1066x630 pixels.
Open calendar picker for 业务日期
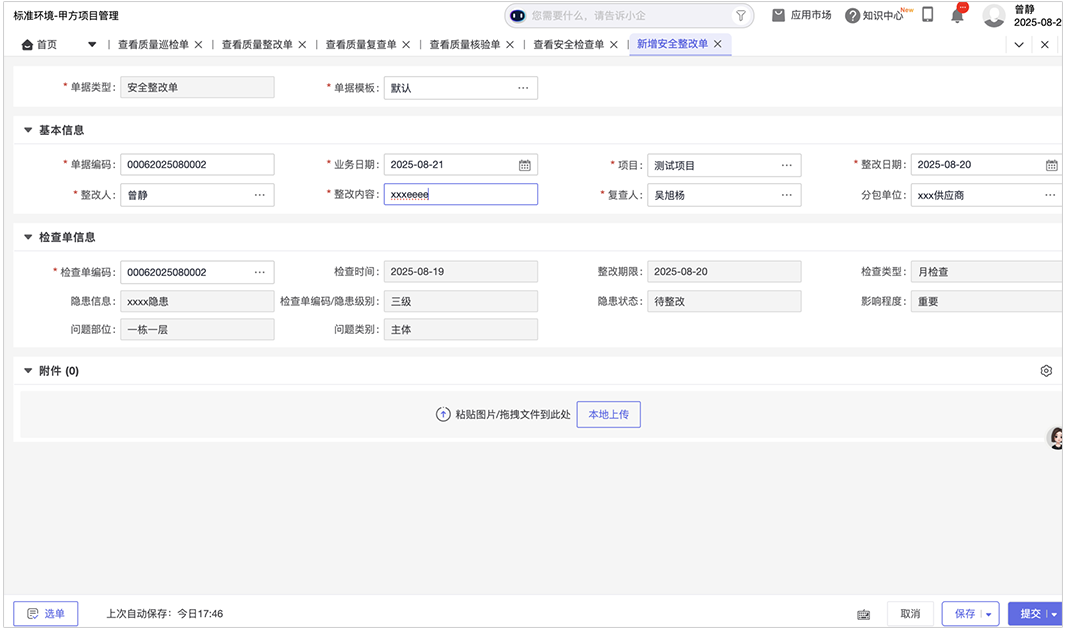[x=525, y=165]
